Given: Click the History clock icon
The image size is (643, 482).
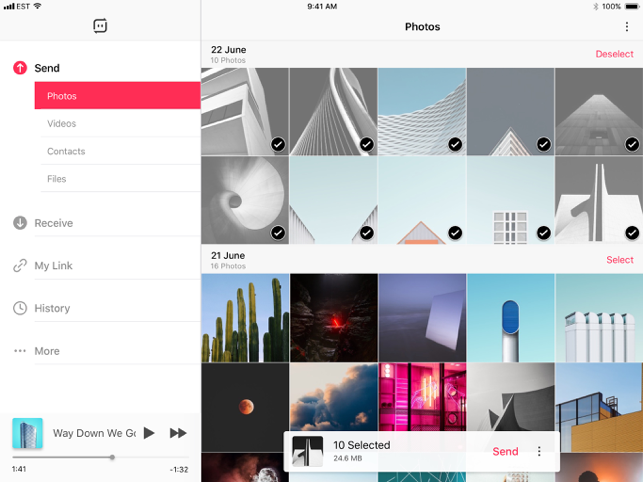Looking at the screenshot, I should click(20, 308).
